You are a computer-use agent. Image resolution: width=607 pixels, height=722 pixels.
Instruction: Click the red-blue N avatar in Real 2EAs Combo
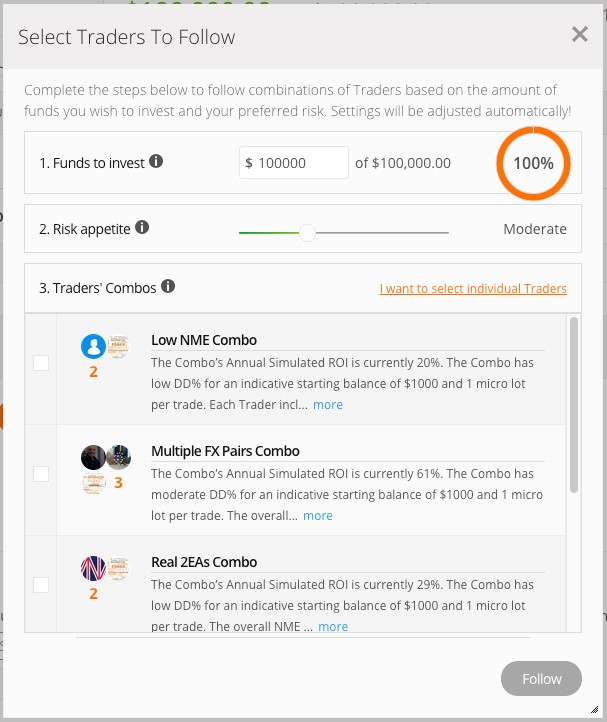point(93,568)
